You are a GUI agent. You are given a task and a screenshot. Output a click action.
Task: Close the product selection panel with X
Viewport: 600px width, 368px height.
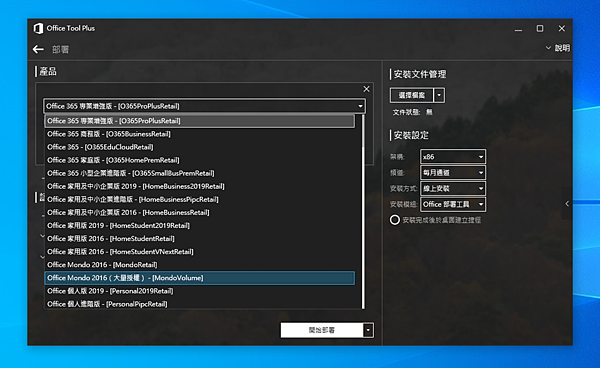click(366, 89)
